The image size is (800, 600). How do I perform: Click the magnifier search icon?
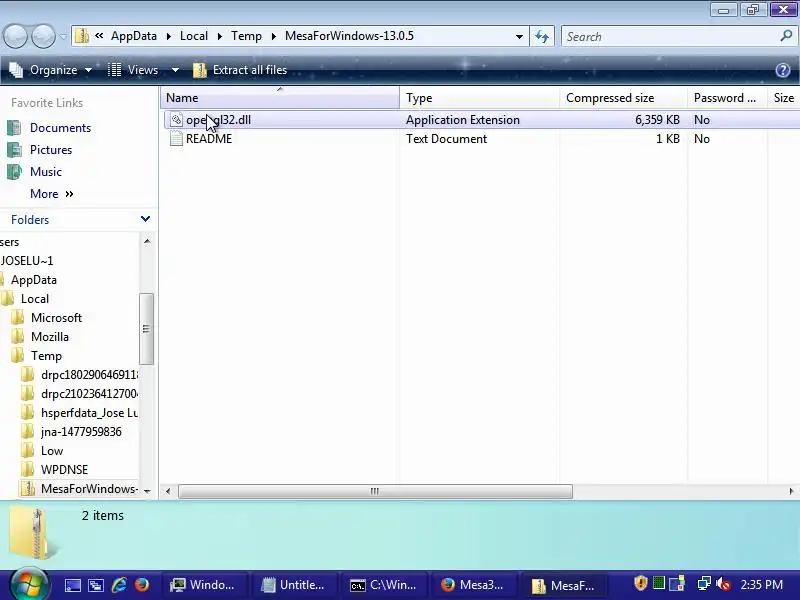(x=786, y=36)
